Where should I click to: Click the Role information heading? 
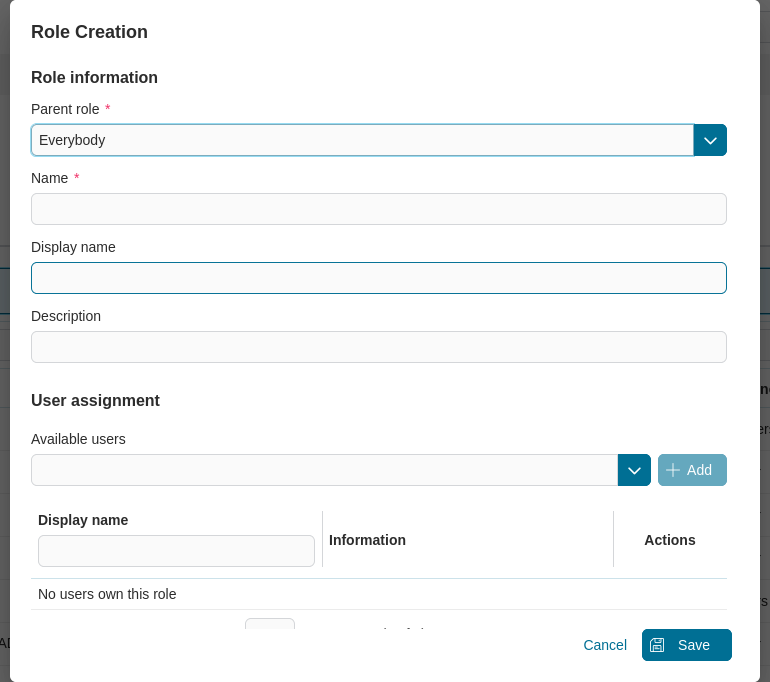pyautogui.click(x=94, y=78)
